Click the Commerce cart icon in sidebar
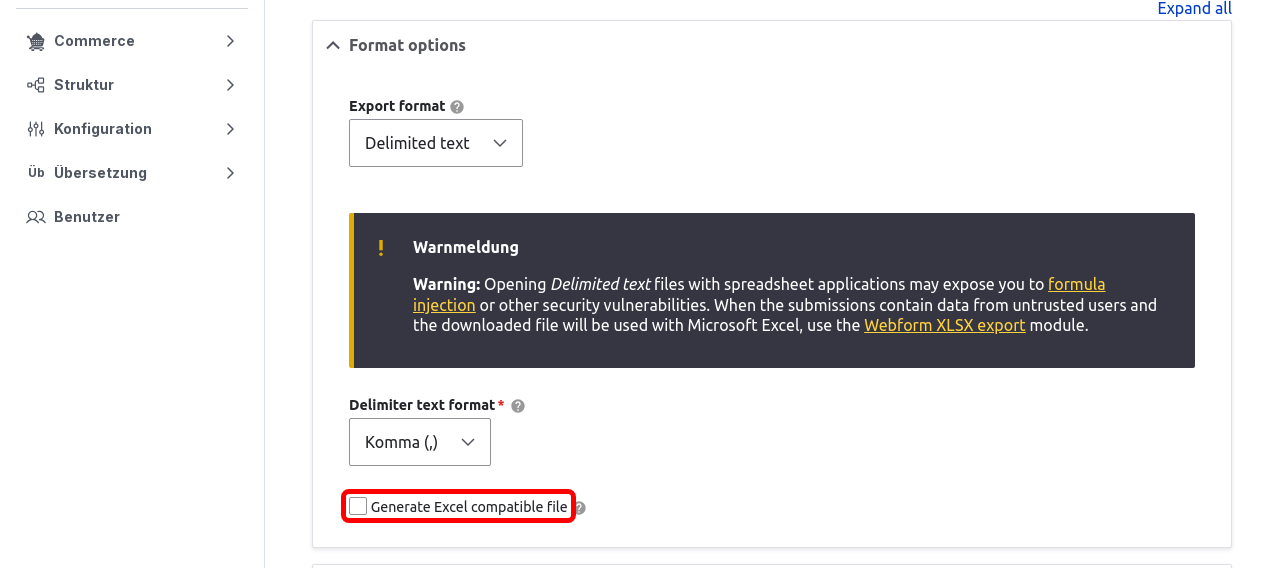Viewport: 1280px width, 568px height. click(36, 41)
